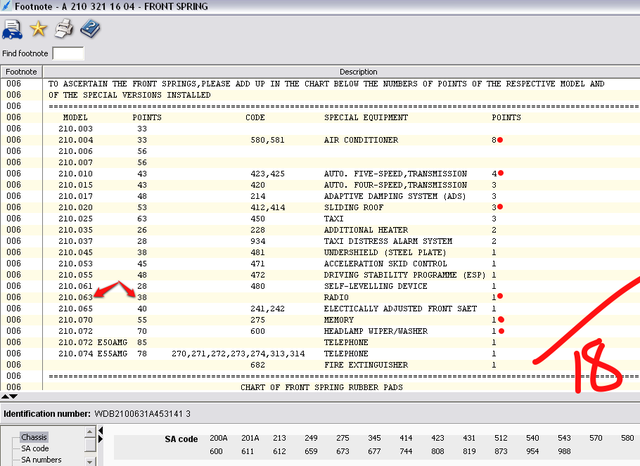Select SA code in the tree list
Screen dimensions: 640x466
click(35, 448)
